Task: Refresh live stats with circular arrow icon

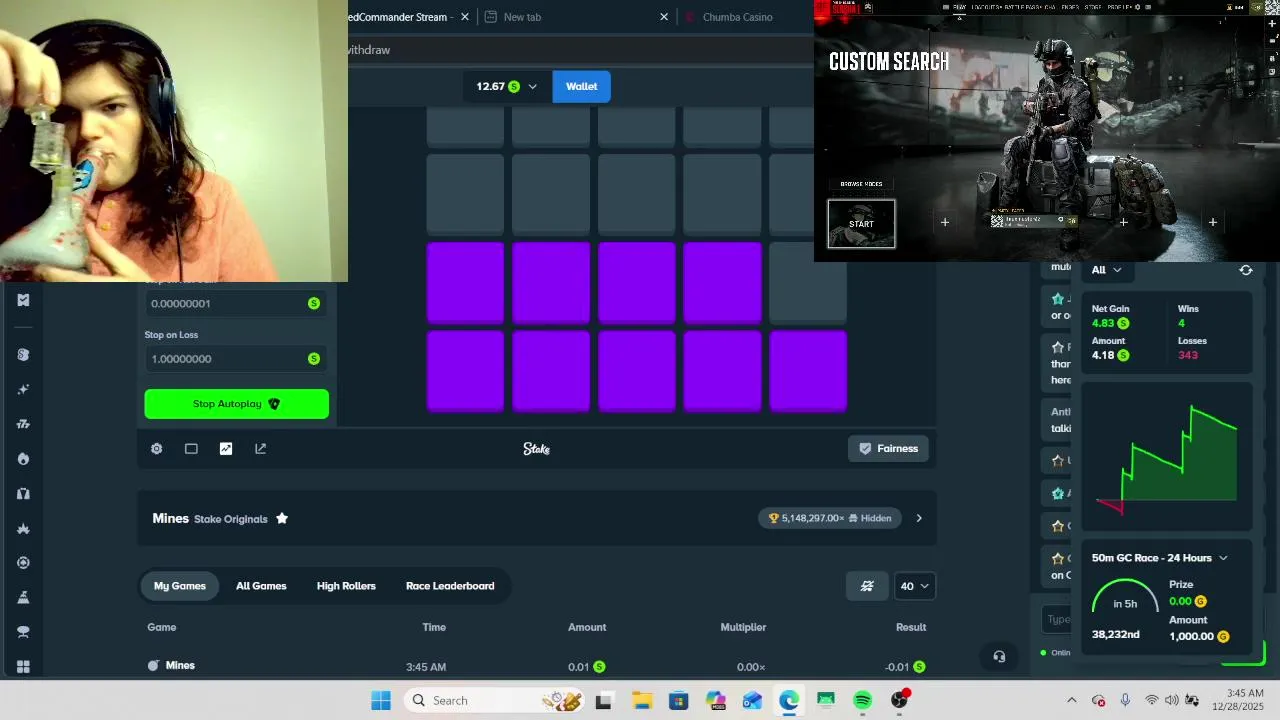Action: click(1246, 270)
